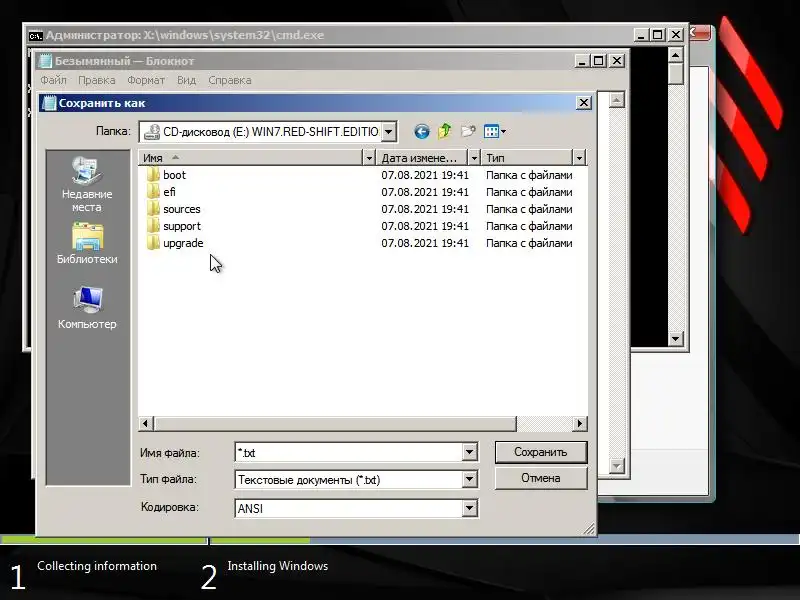The image size is (800, 600).
Task: Open Компьютер in sidebar
Action: (87, 308)
